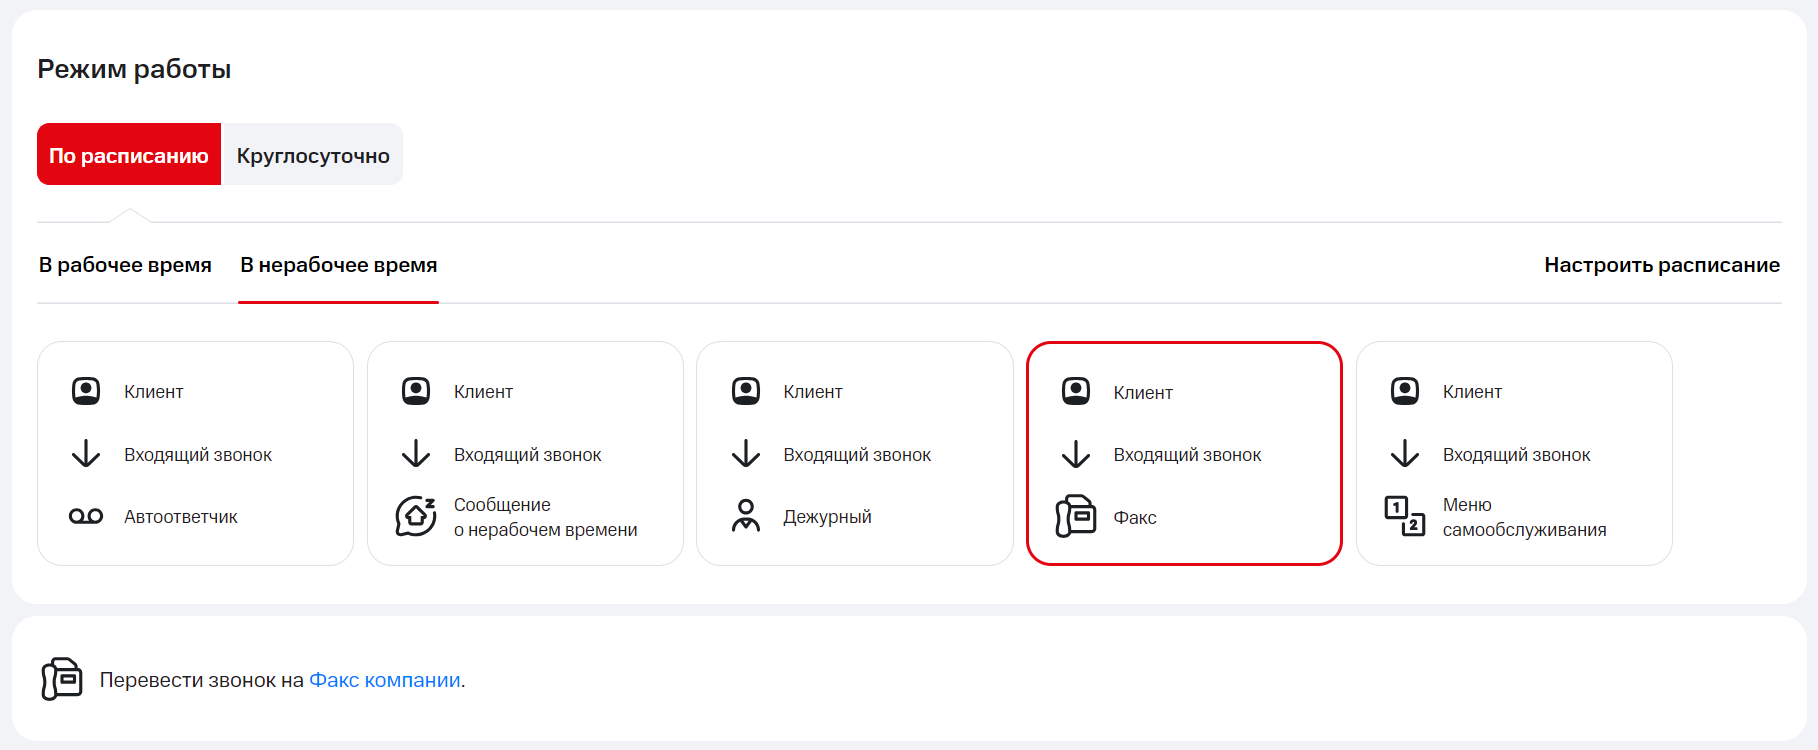Click the off-hours message house icon
1818x750 pixels.
point(415,517)
